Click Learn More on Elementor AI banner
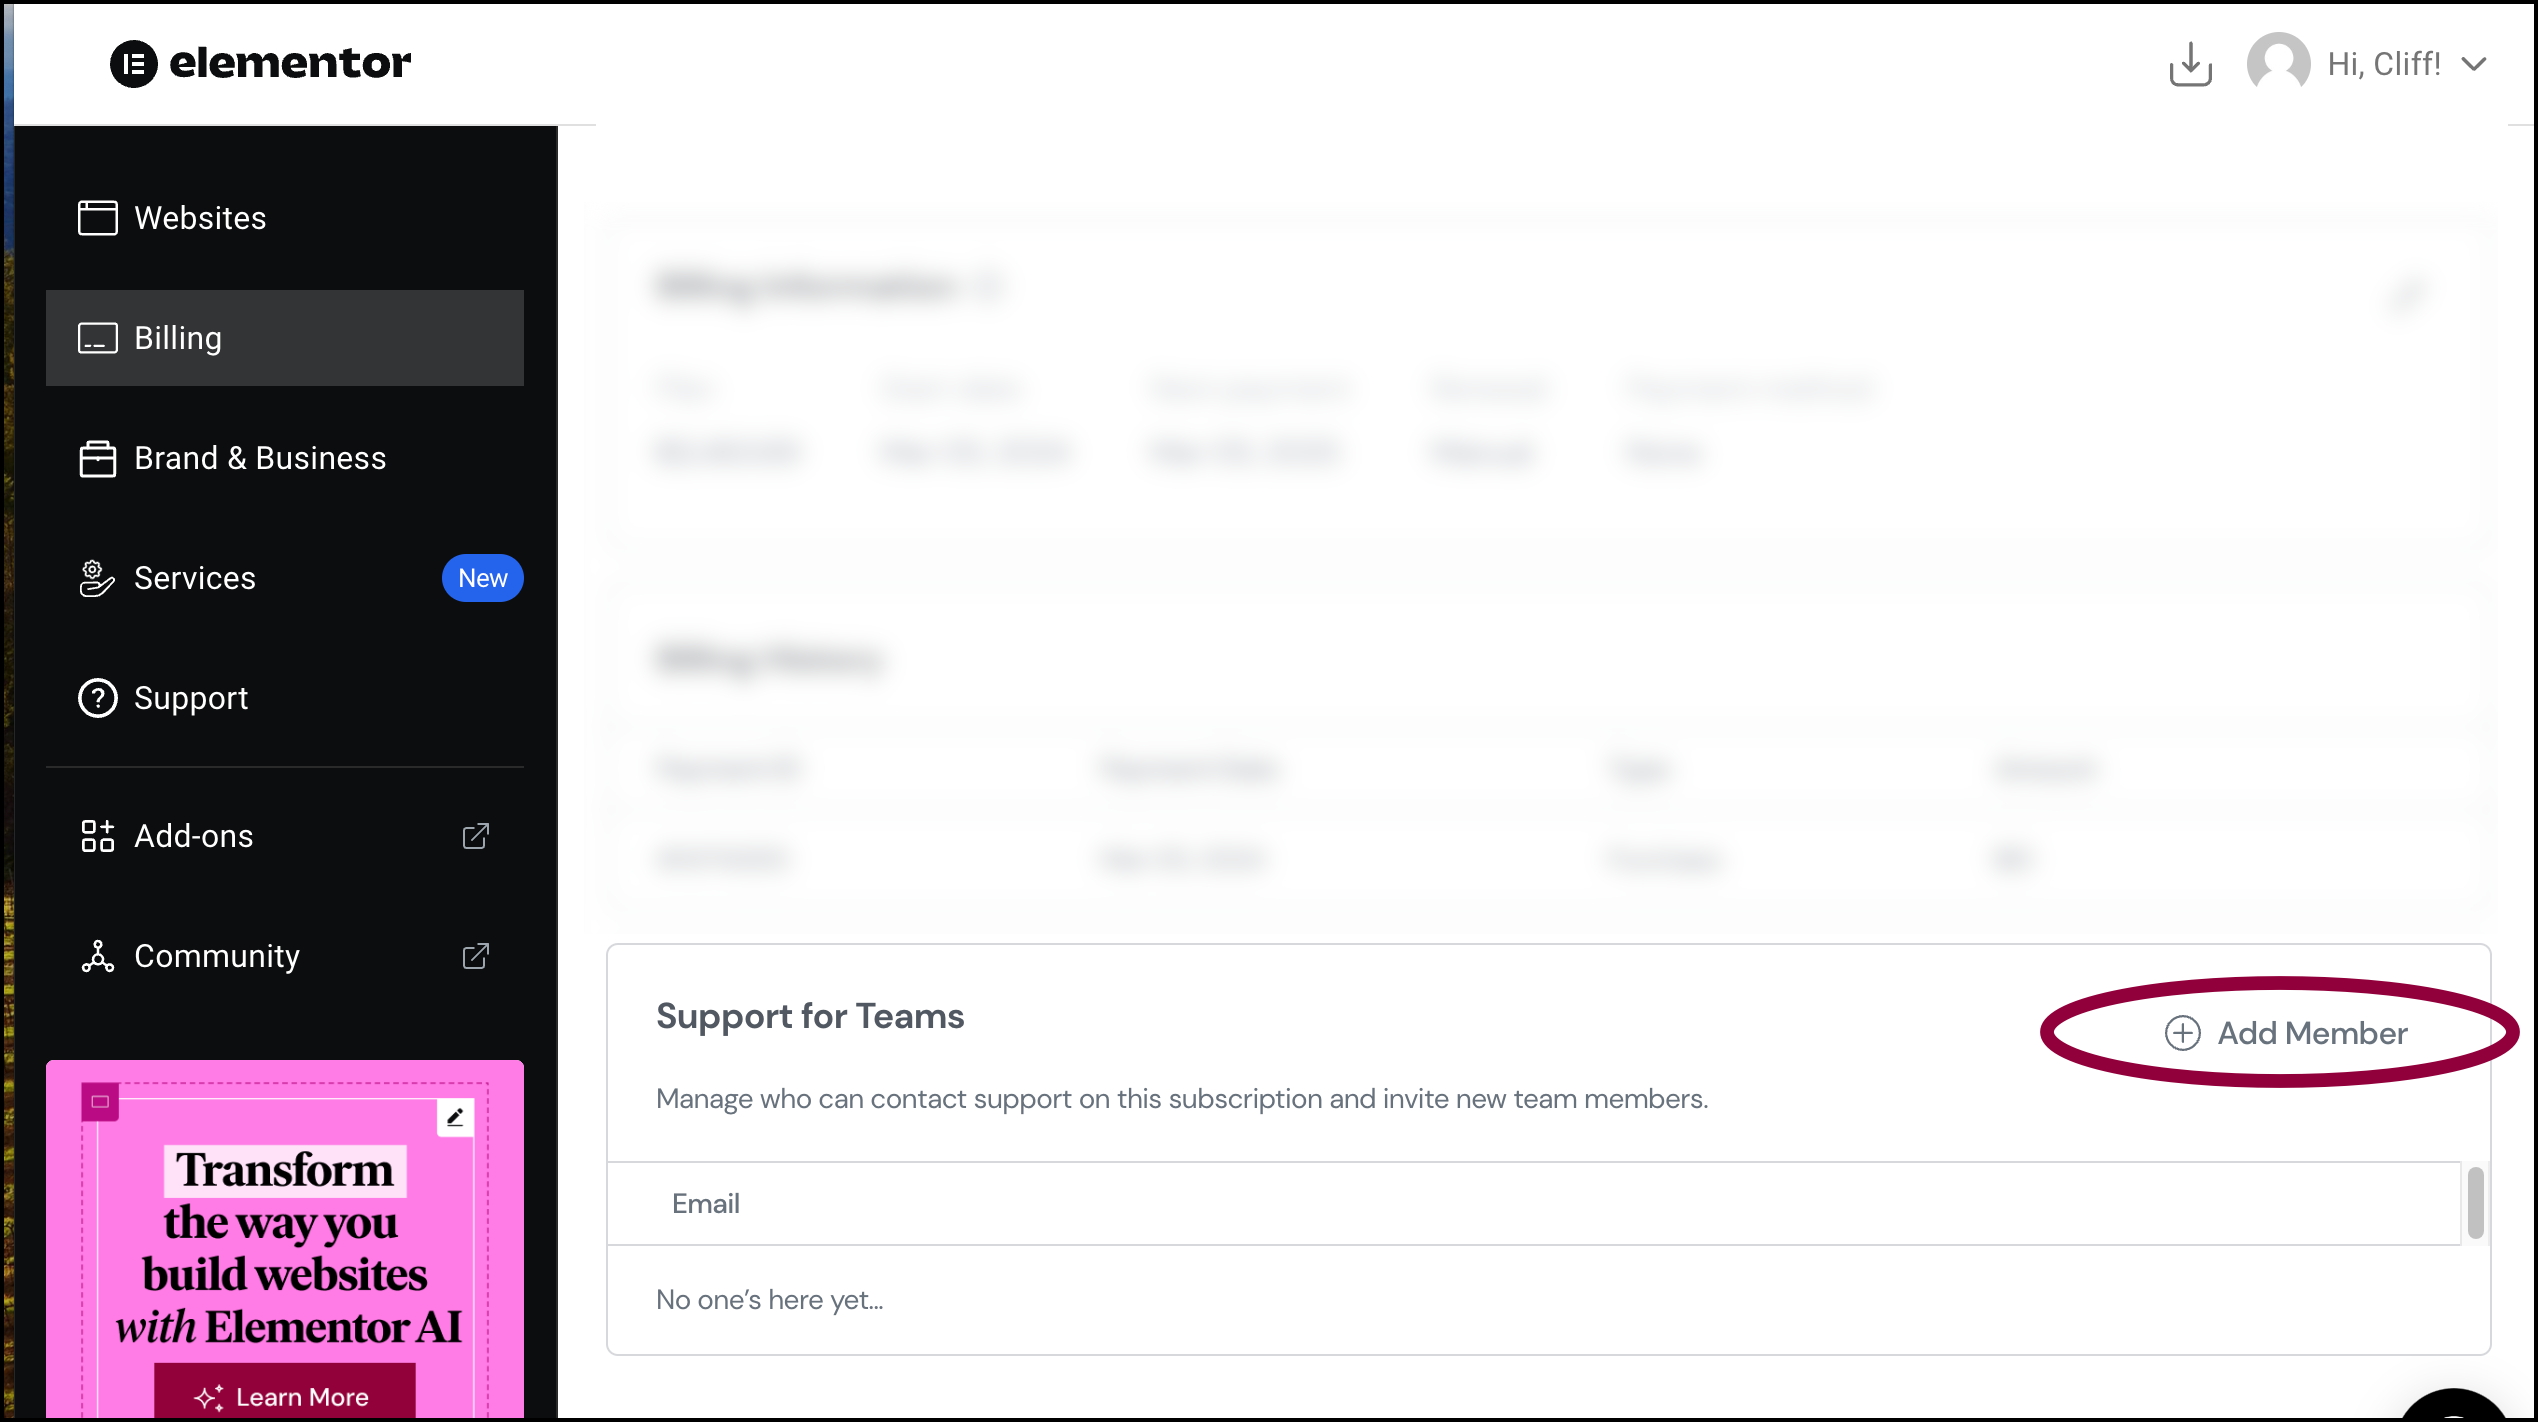Viewport: 2538px width, 1422px height. point(284,1396)
